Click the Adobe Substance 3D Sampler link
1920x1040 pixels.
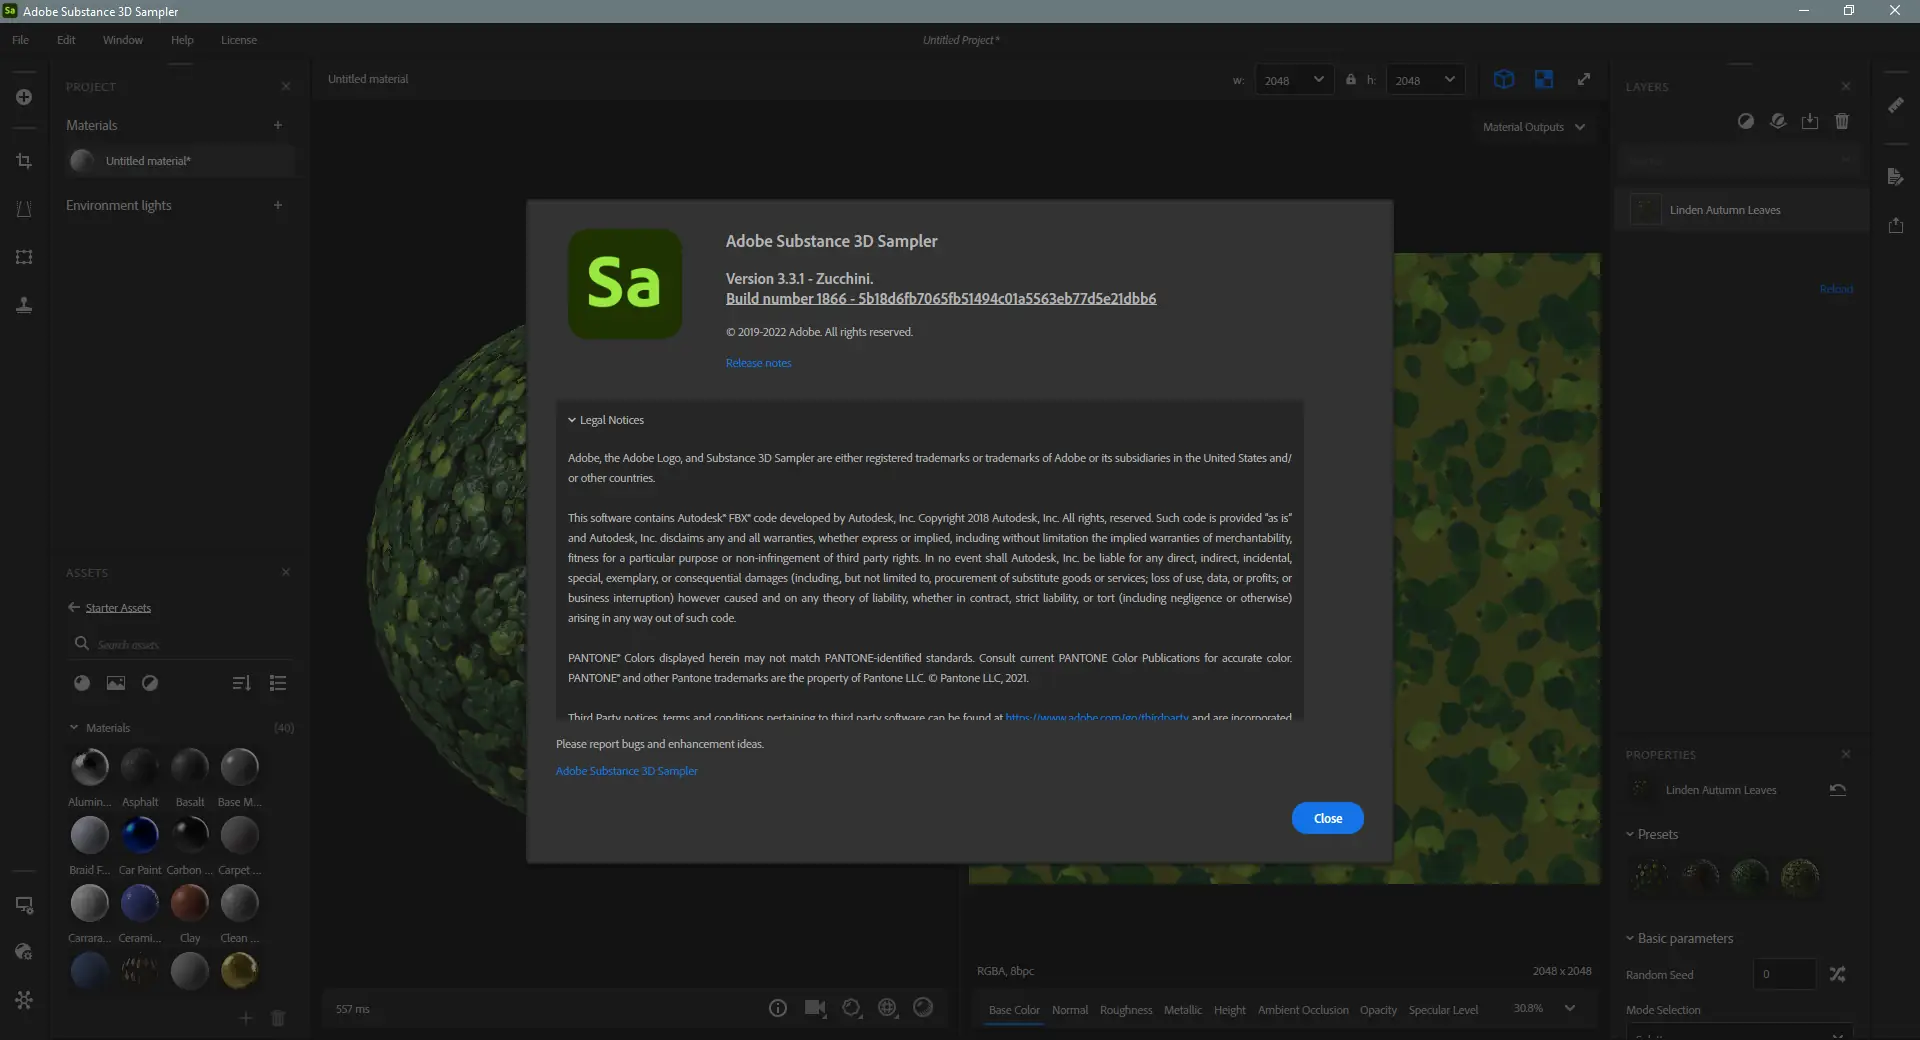tap(627, 771)
